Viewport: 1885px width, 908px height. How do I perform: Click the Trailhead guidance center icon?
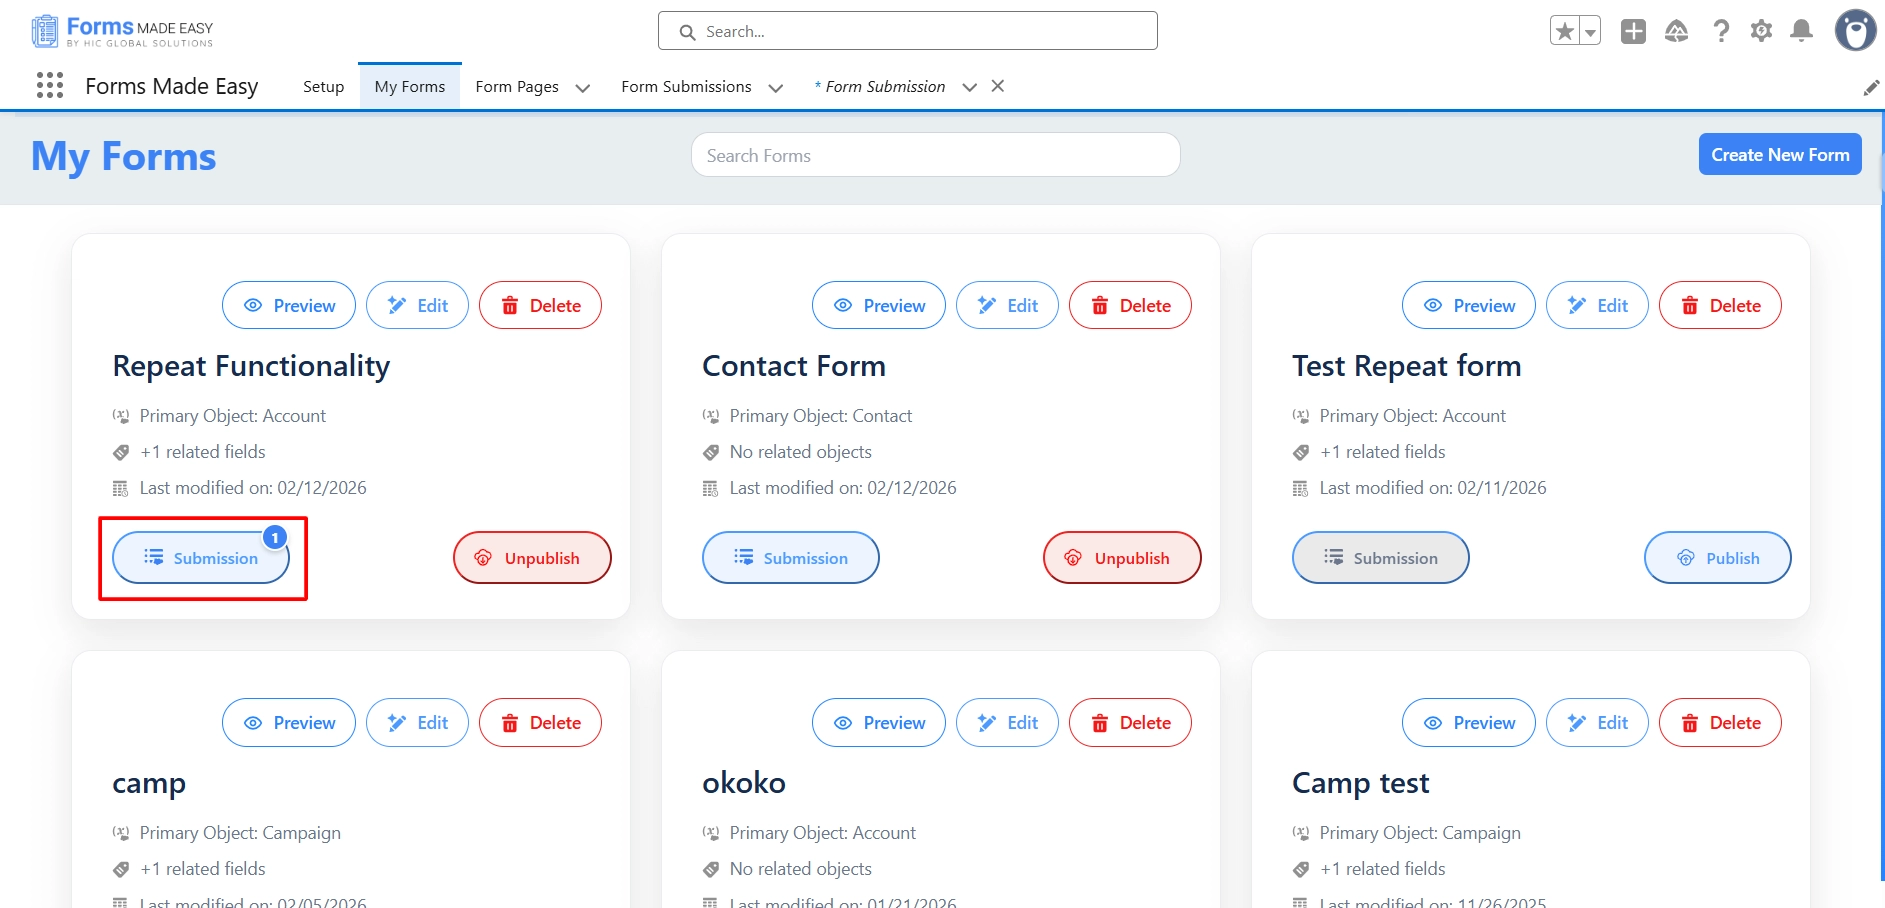1677,32
